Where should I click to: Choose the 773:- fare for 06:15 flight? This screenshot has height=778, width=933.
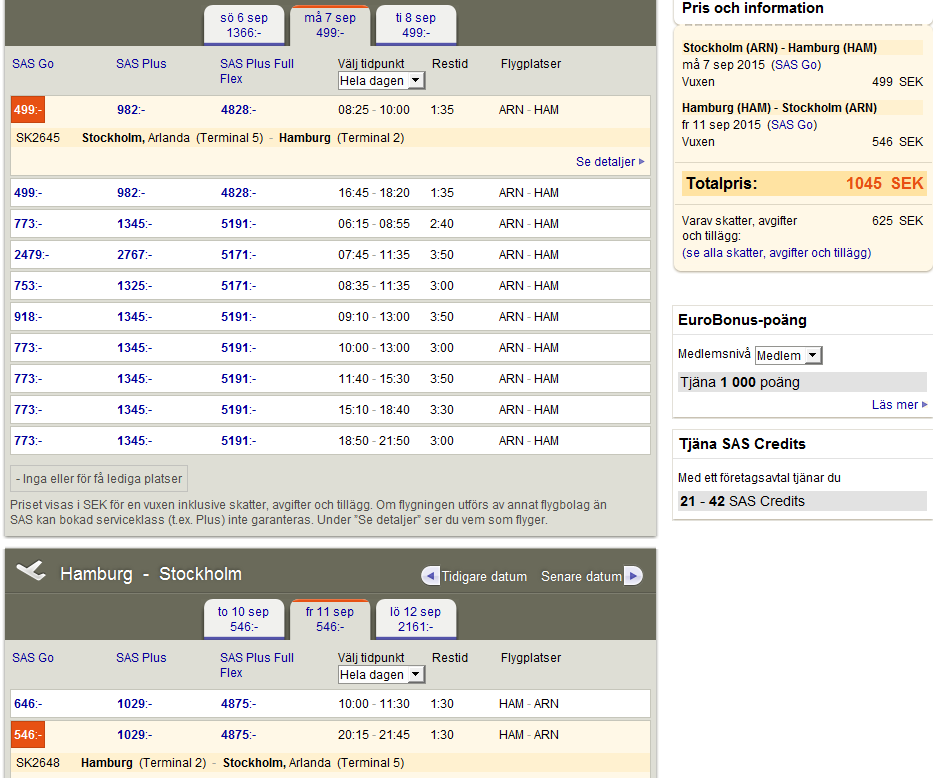point(28,224)
